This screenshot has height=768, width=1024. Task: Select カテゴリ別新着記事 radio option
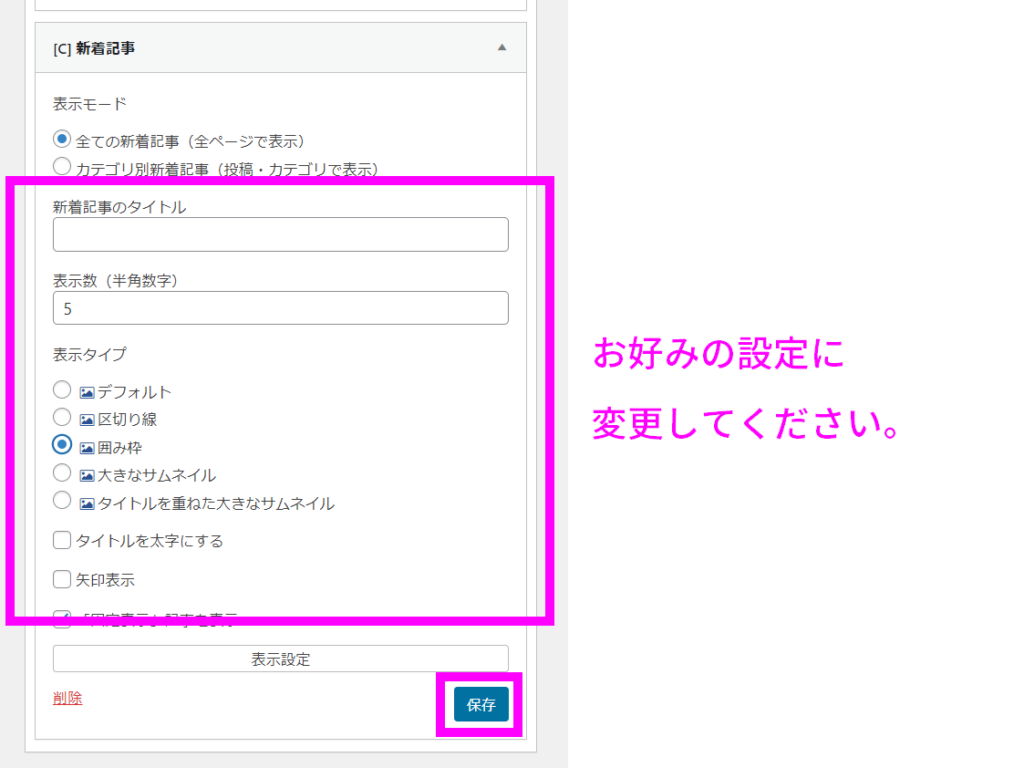click(x=62, y=168)
